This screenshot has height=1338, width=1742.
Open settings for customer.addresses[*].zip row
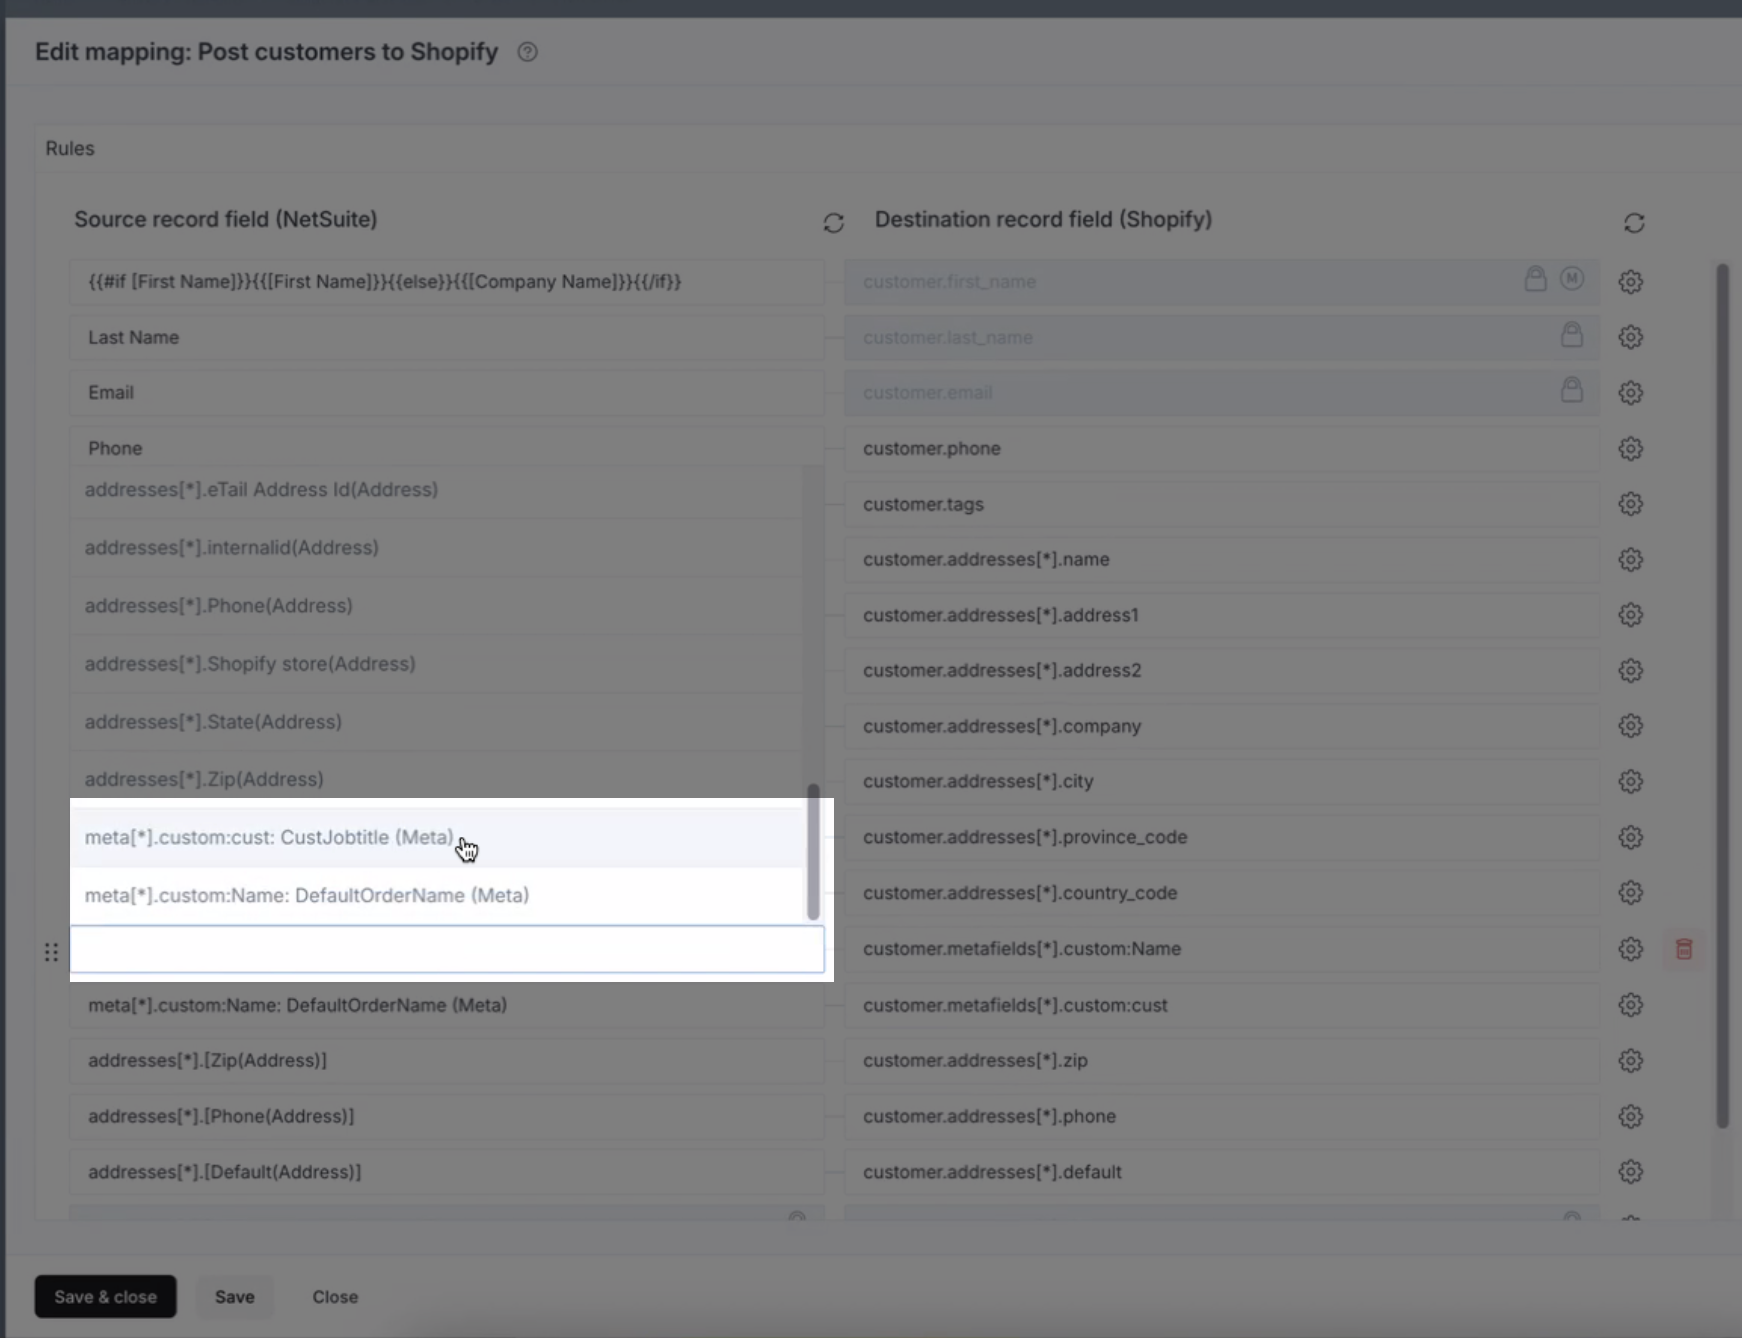pos(1630,1061)
